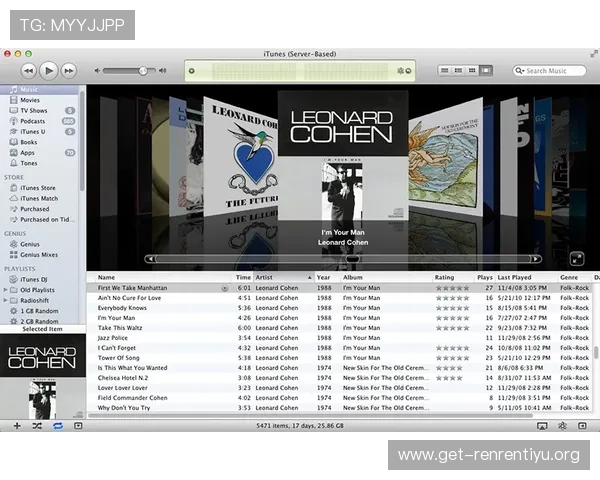The width and height of the screenshot is (600, 480).
Task: Sort by the Time column header
Action: point(243,278)
